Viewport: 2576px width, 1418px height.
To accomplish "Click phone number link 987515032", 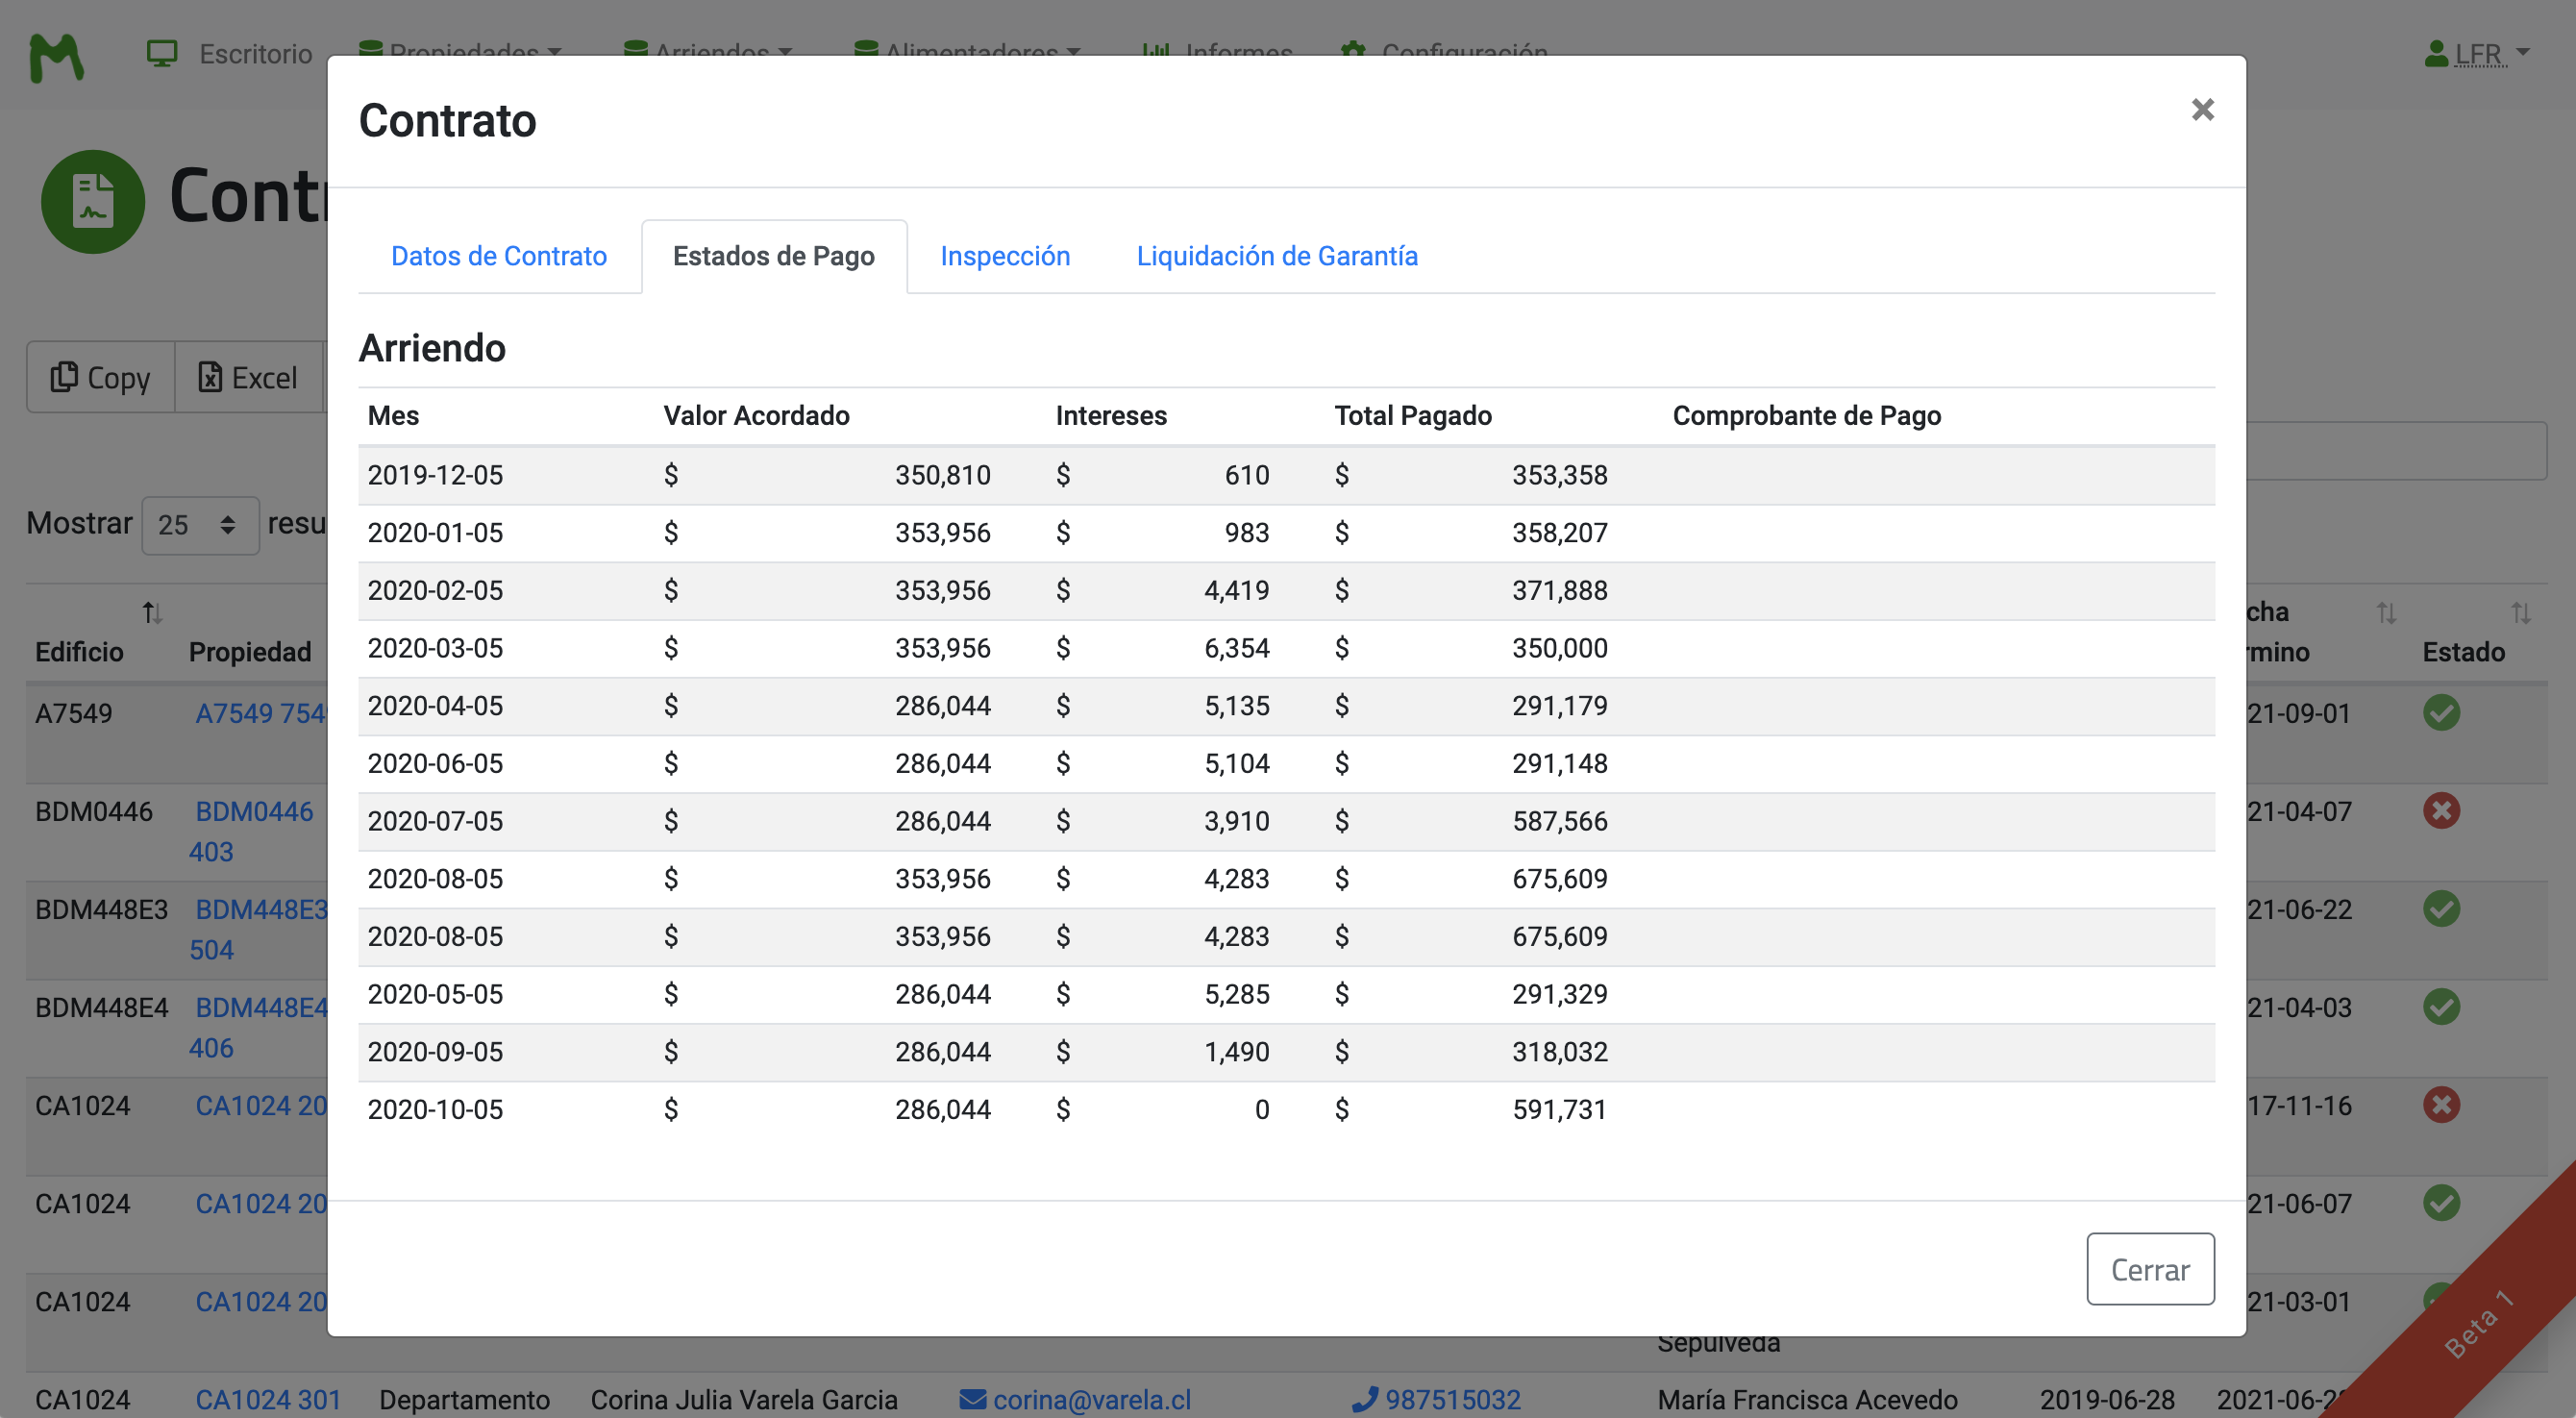I will tap(1452, 1399).
